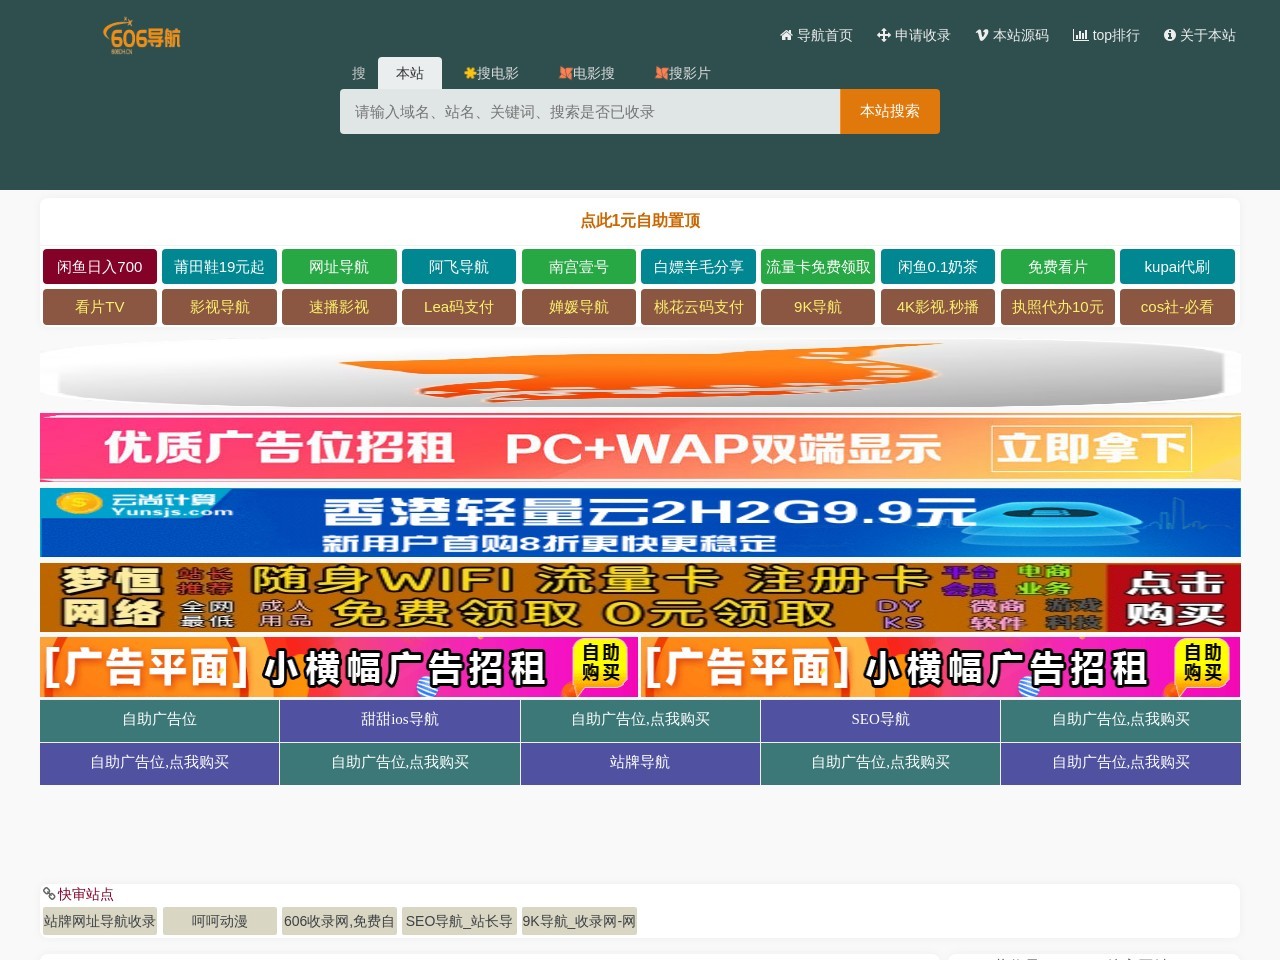Click the home icon beside 导航首页
The width and height of the screenshot is (1280, 960).
(x=786, y=35)
